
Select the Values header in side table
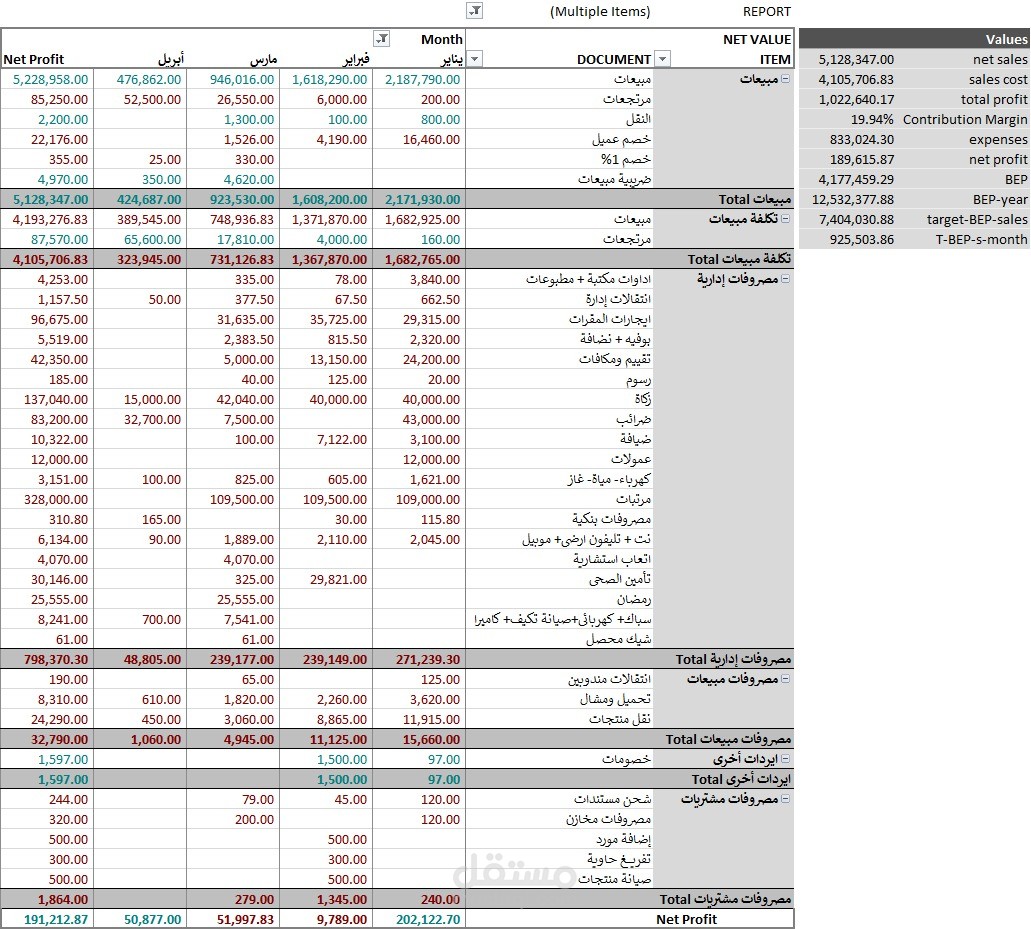pyautogui.click(x=1006, y=39)
